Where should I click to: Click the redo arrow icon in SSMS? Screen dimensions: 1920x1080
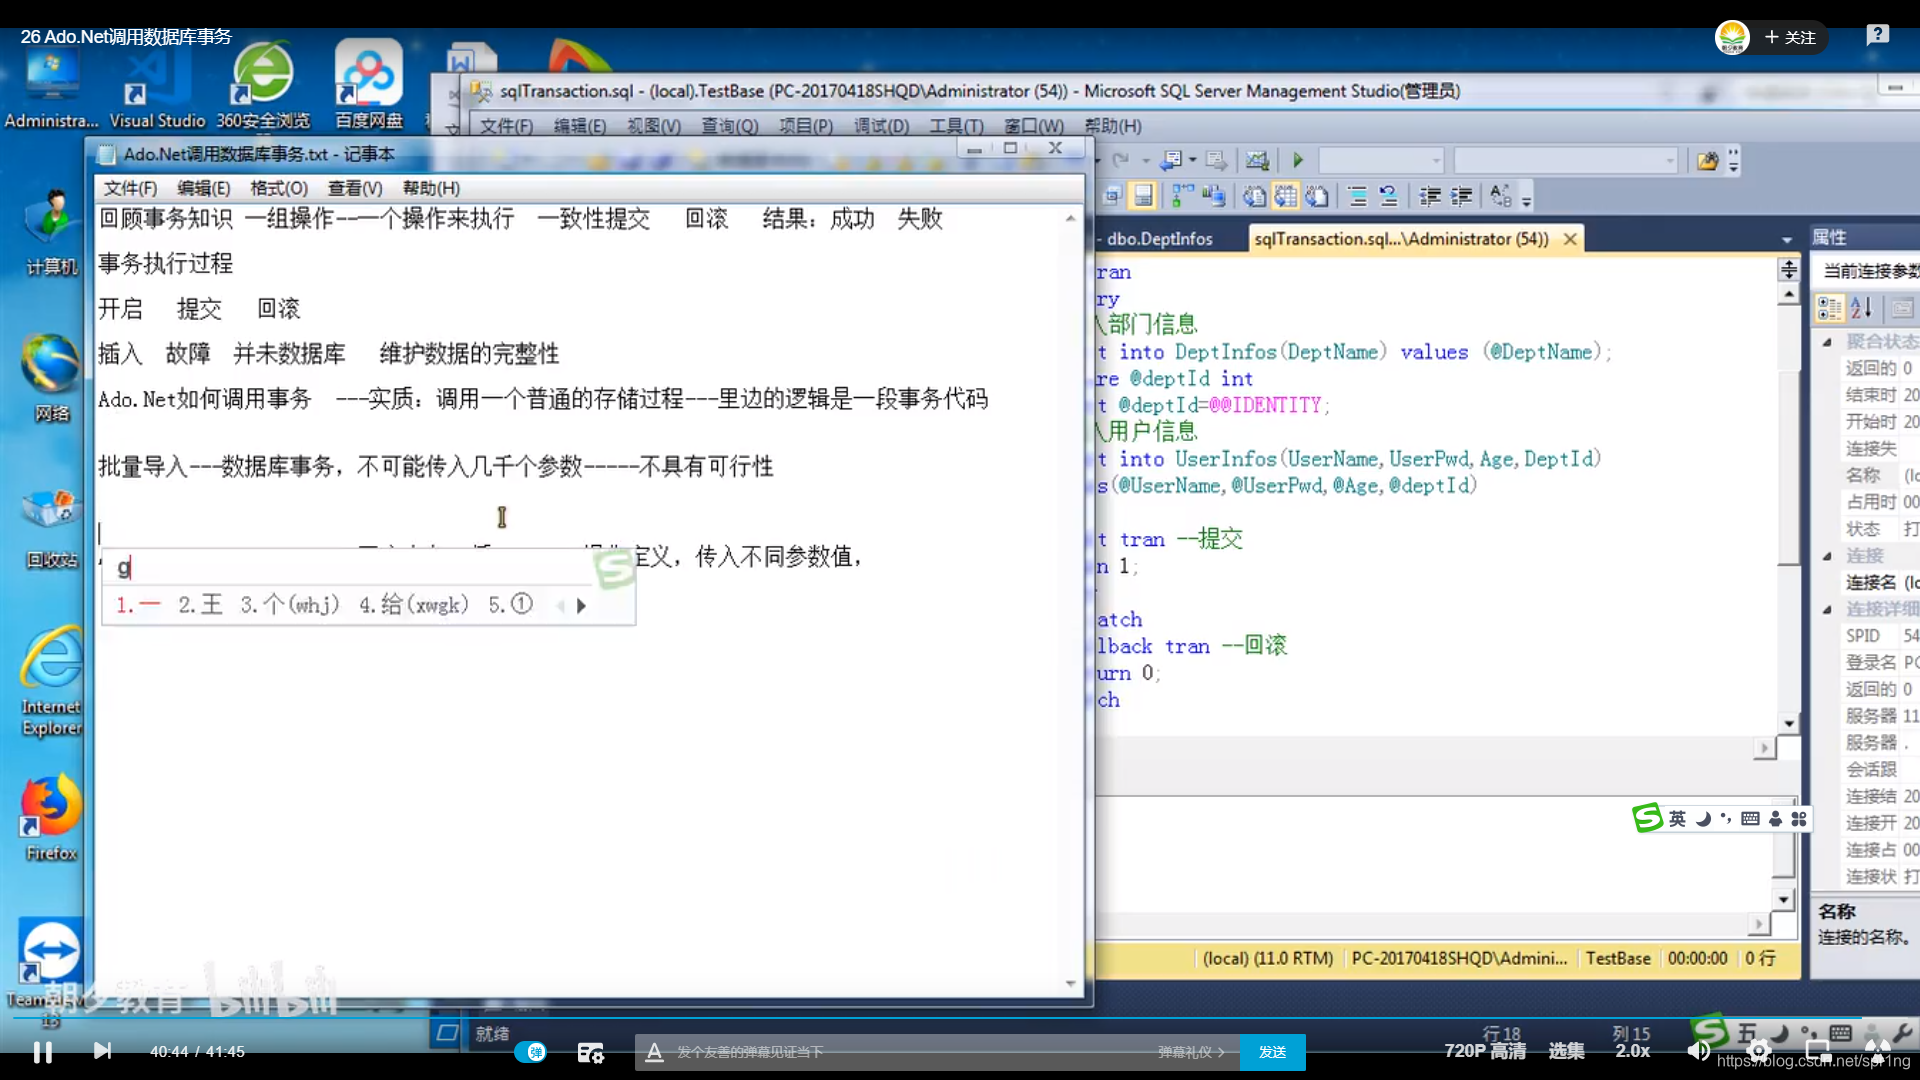click(1120, 160)
